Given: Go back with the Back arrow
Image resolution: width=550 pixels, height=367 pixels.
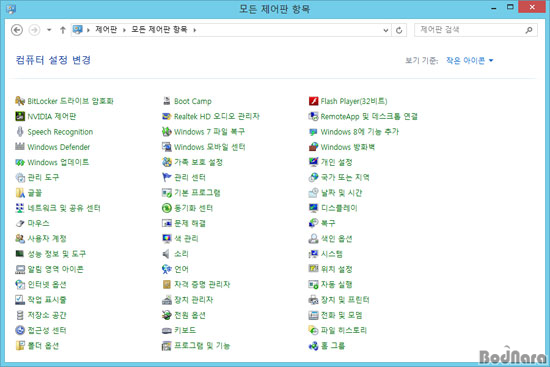Looking at the screenshot, I should click(x=17, y=30).
